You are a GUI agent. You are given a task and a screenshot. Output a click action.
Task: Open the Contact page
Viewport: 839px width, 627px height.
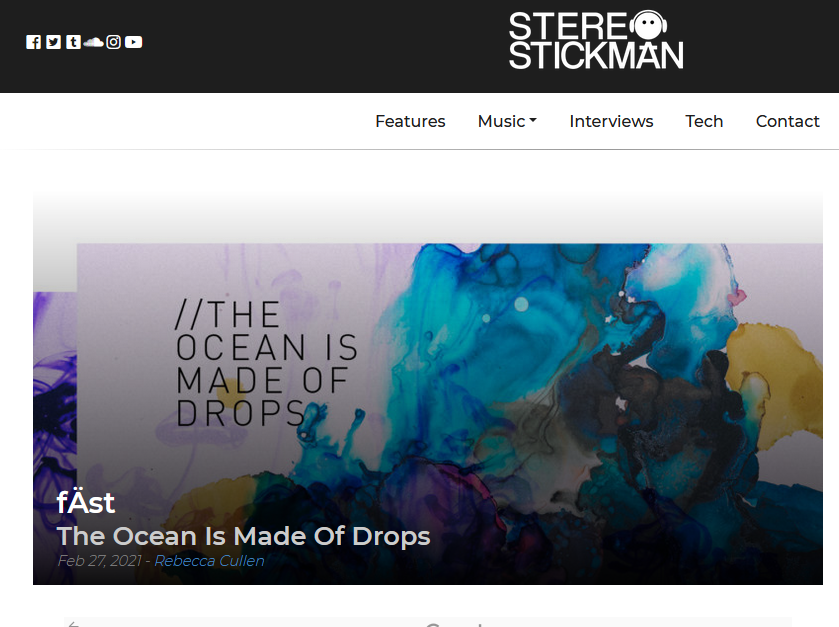click(788, 121)
